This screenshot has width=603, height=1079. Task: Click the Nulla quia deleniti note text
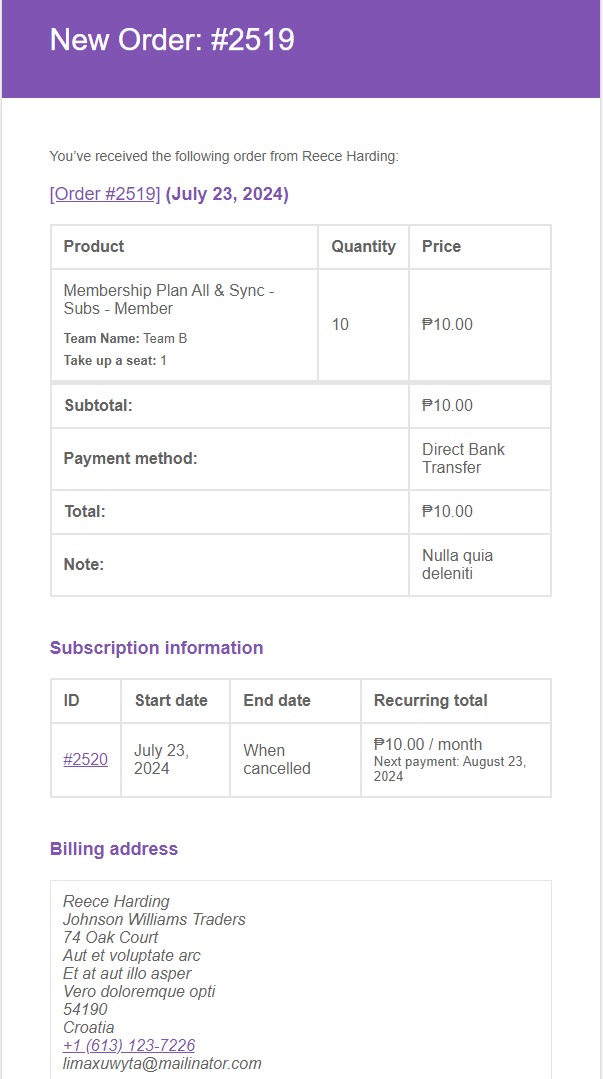coord(457,564)
